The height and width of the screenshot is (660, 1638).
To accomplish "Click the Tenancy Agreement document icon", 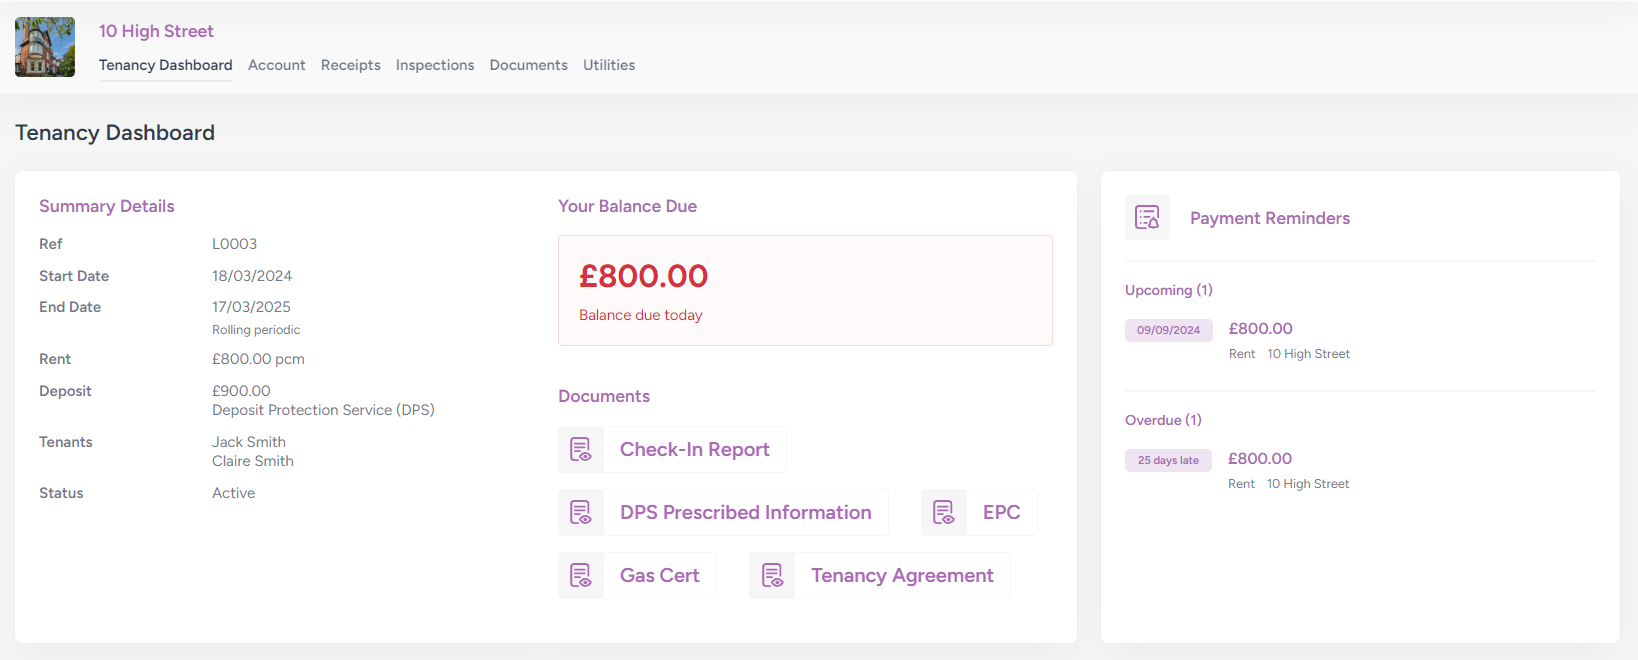I will click(x=772, y=576).
